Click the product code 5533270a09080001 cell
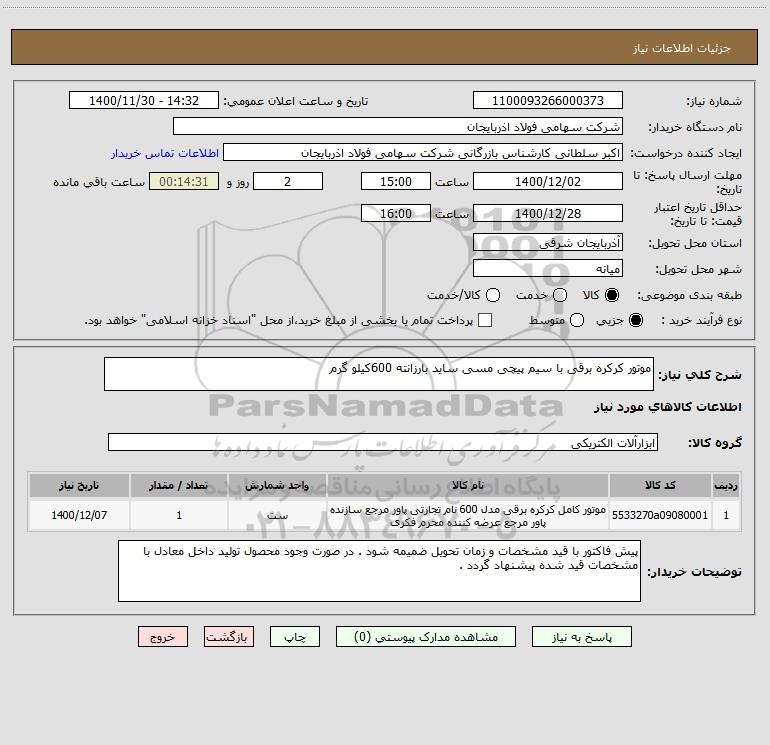The image size is (770, 745). (660, 515)
